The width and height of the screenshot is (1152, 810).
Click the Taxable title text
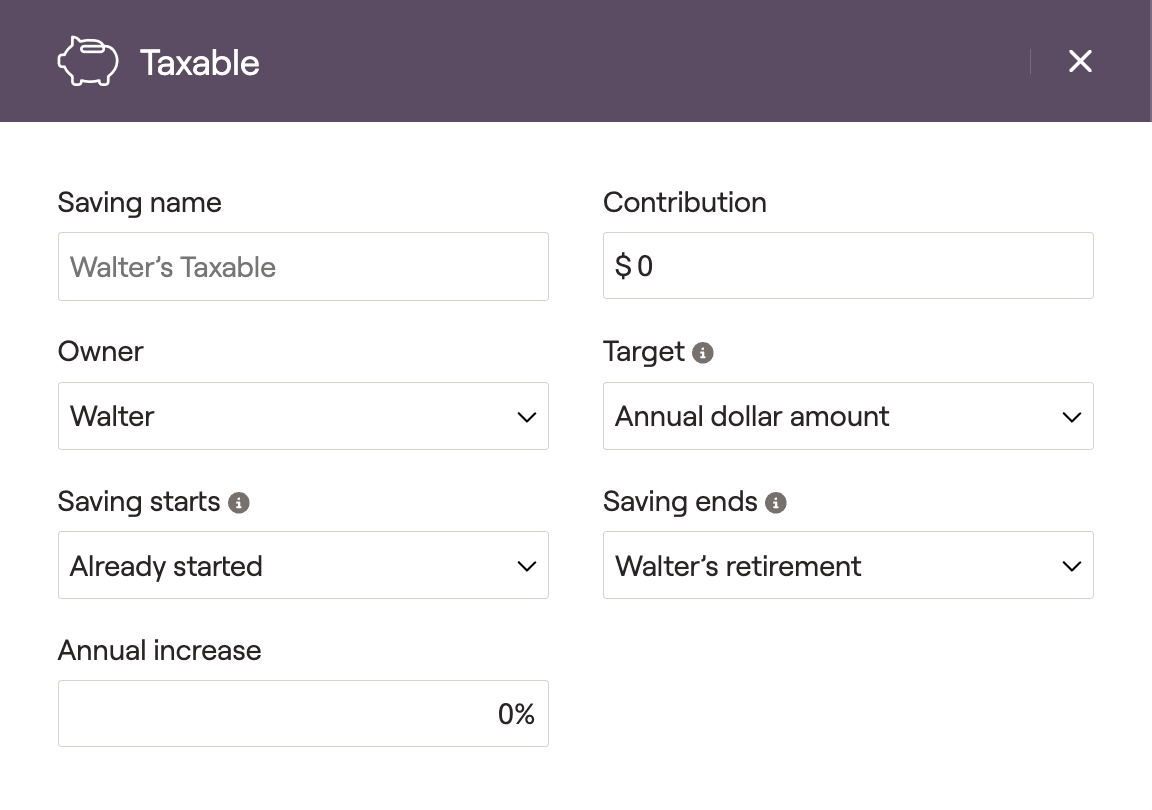click(200, 63)
